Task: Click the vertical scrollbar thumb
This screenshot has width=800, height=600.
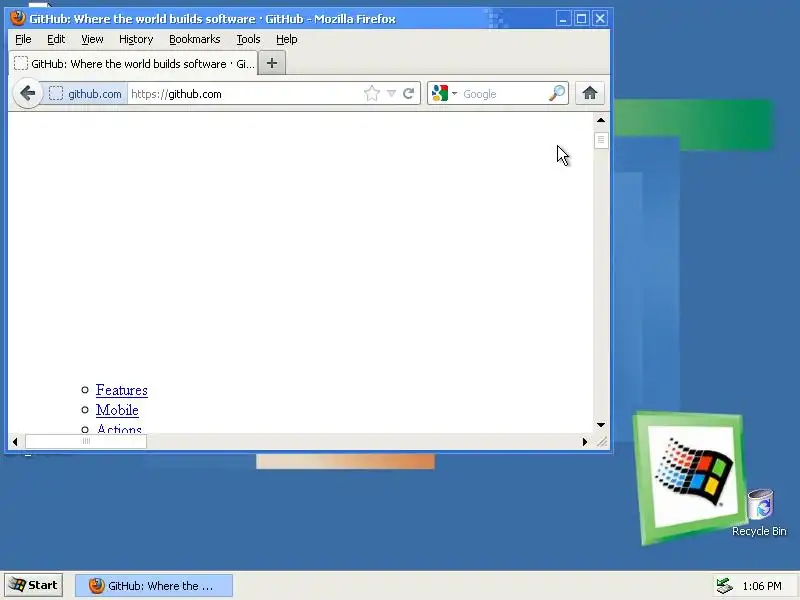Action: click(601, 140)
